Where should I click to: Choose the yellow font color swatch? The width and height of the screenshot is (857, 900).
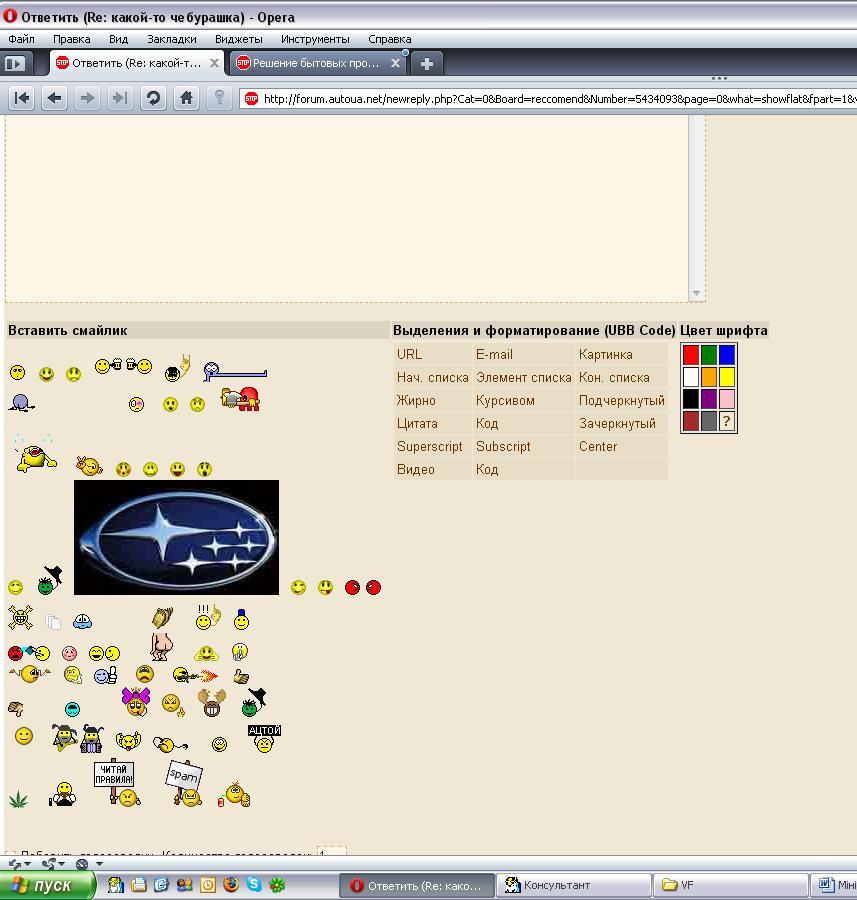(727, 377)
